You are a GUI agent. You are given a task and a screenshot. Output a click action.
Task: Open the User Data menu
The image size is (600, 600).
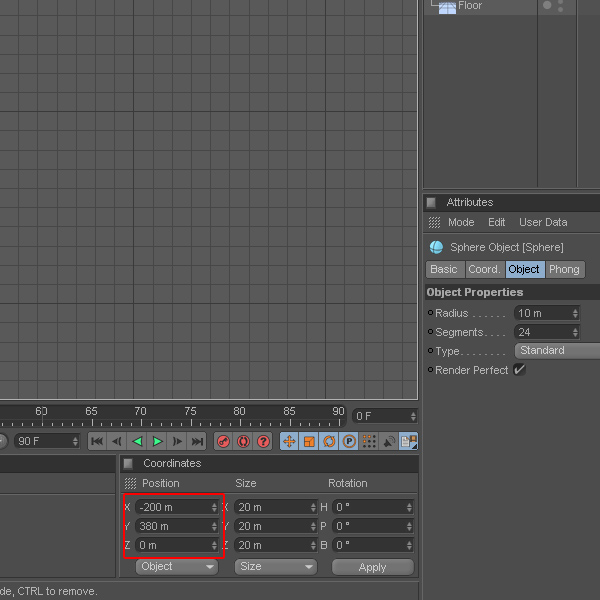(x=543, y=222)
